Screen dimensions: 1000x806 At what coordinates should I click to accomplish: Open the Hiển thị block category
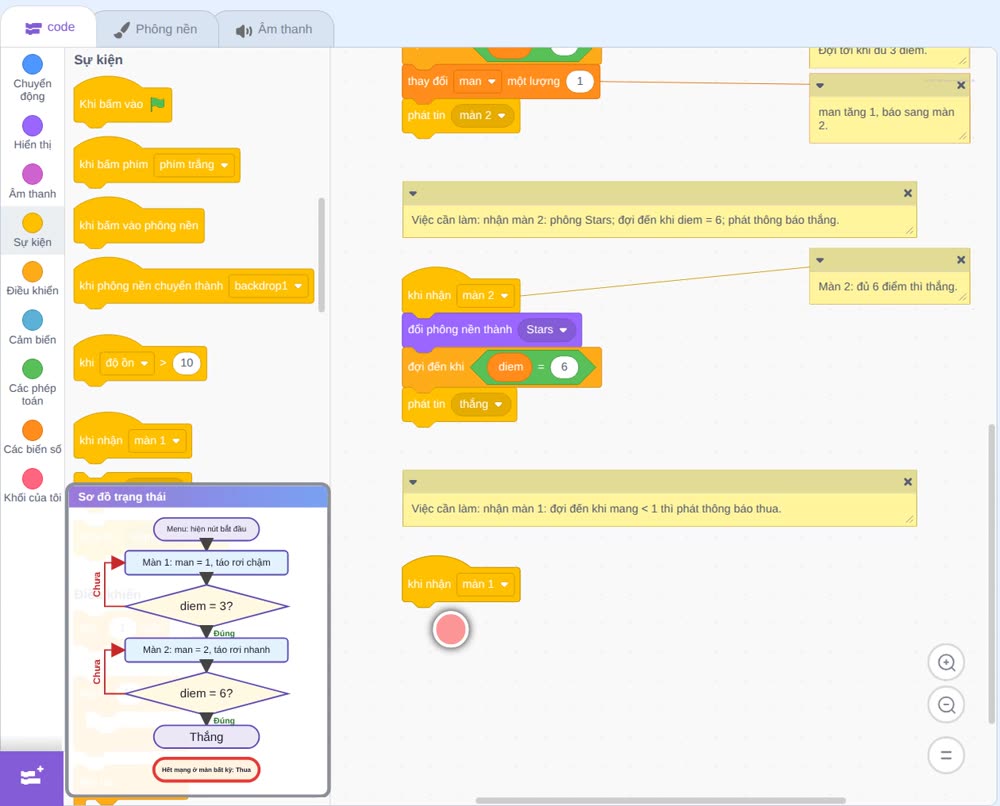tap(32, 133)
